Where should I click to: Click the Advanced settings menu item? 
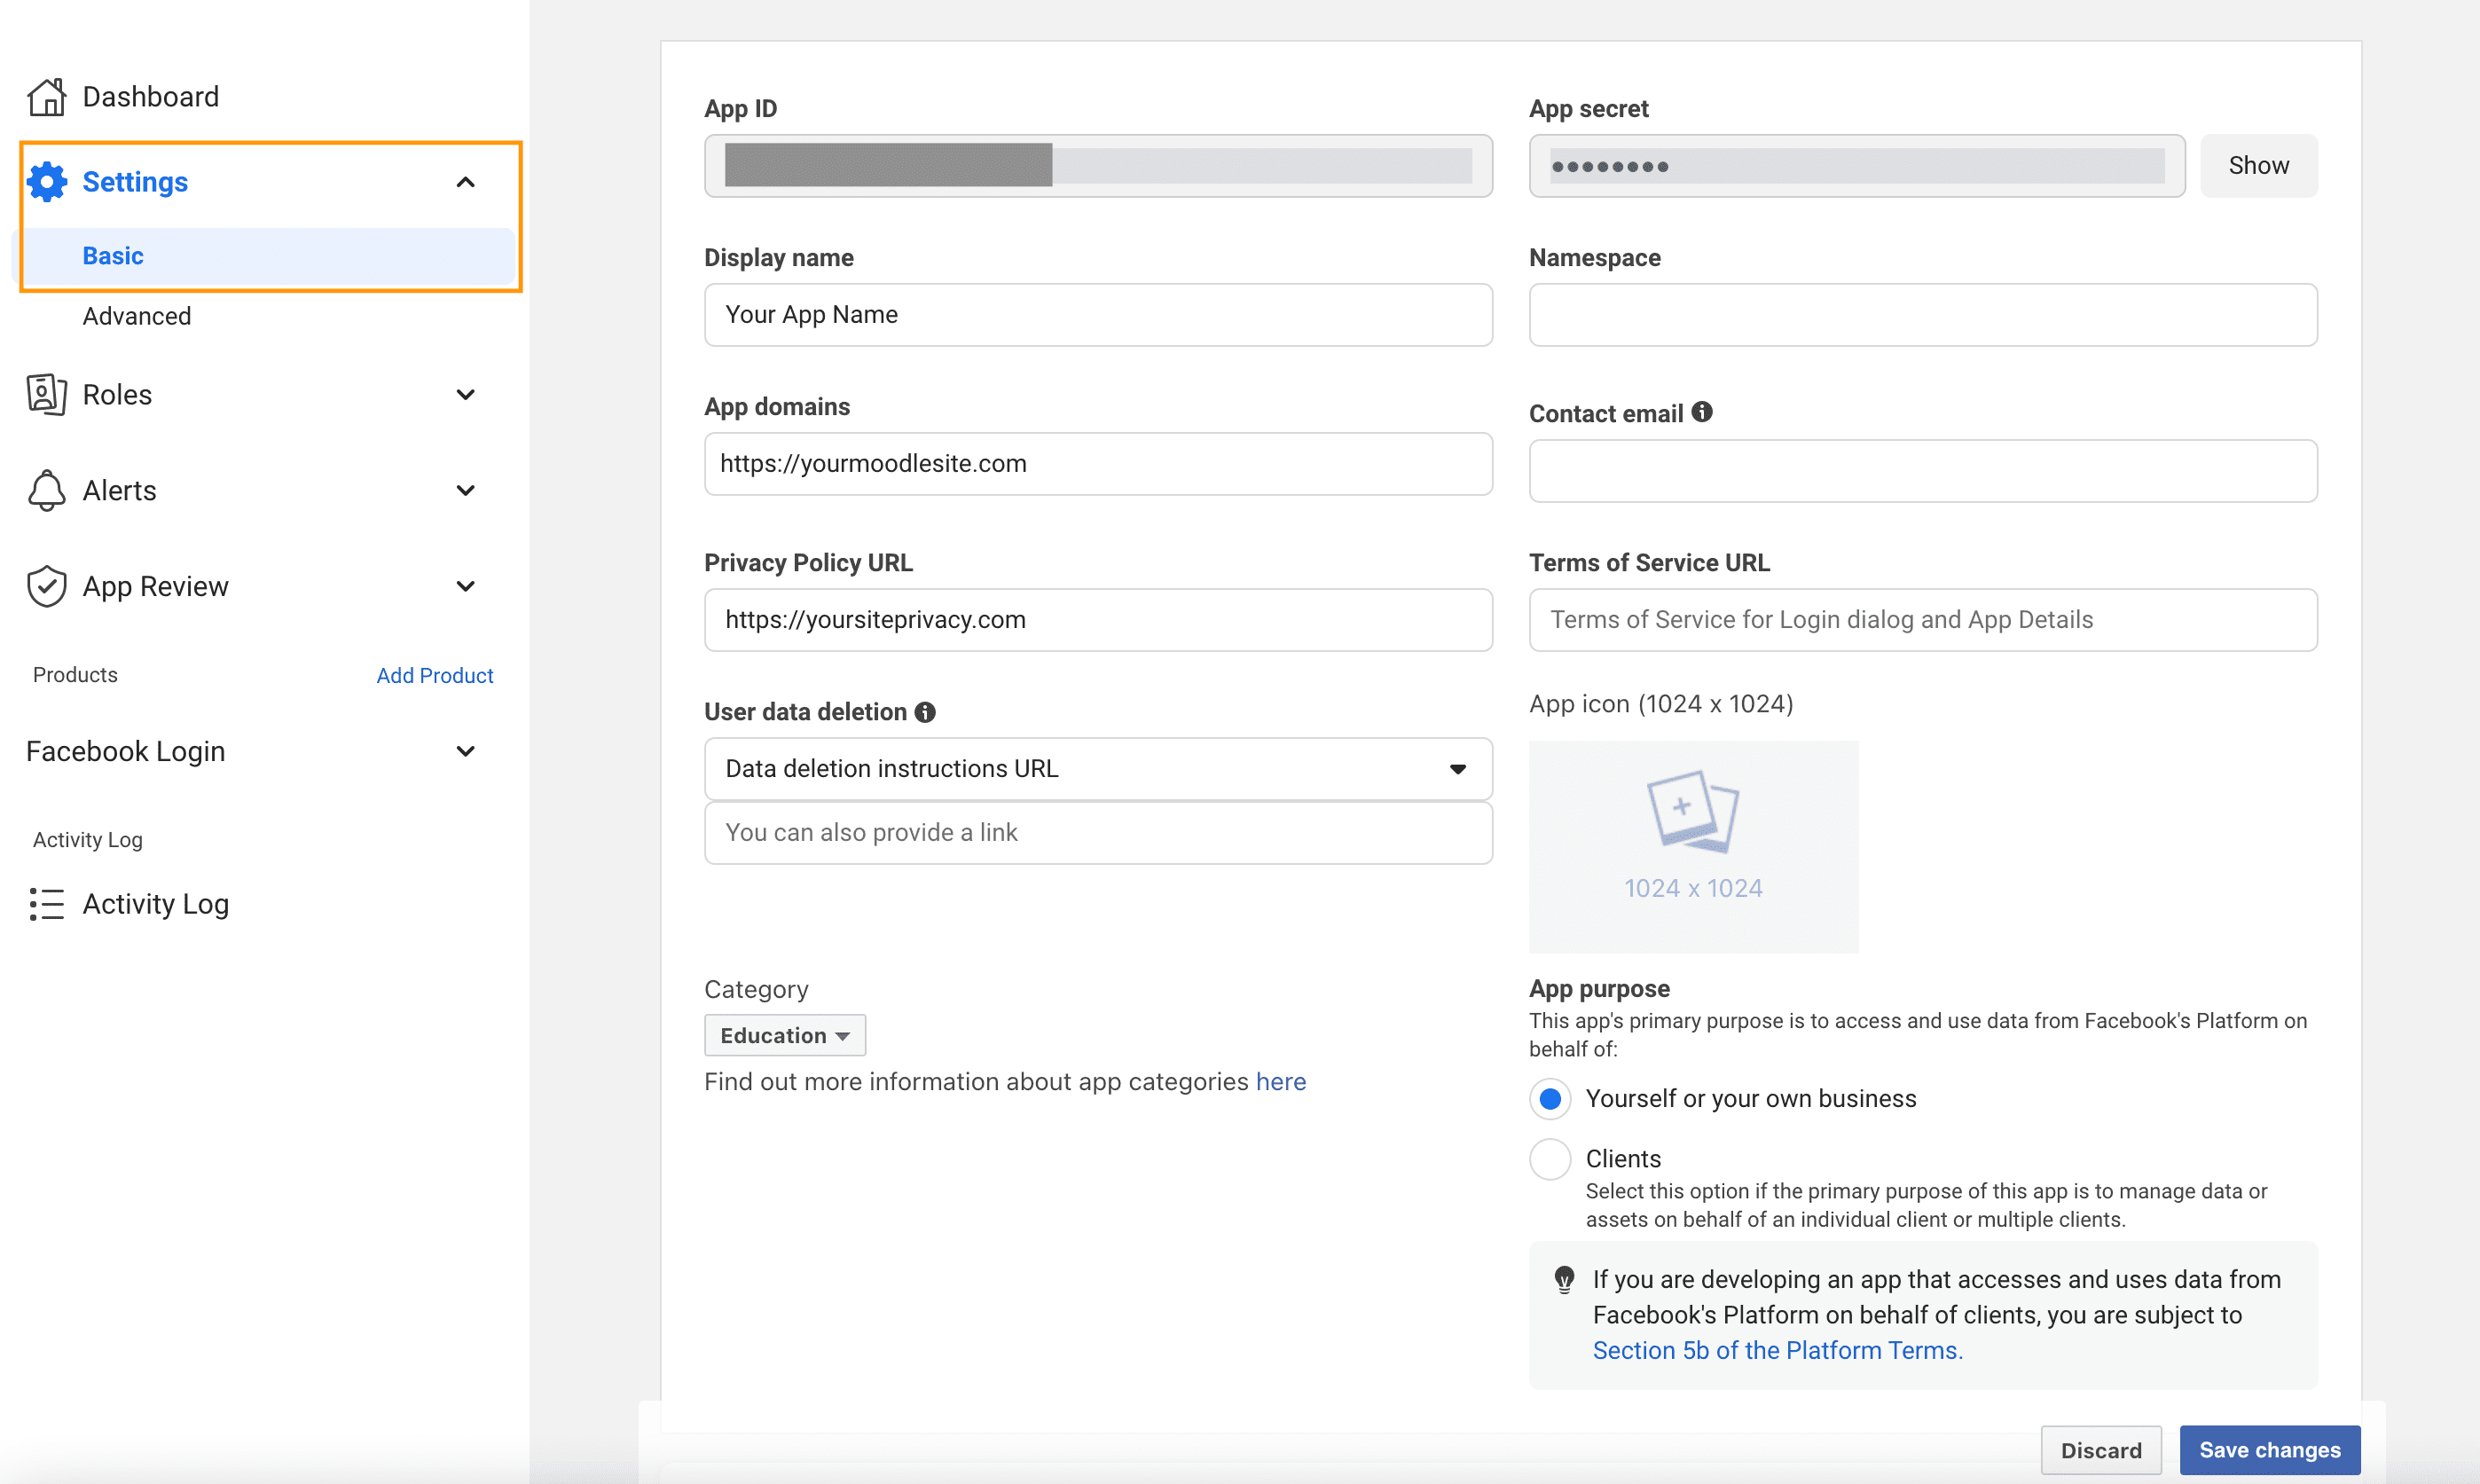[x=136, y=315]
